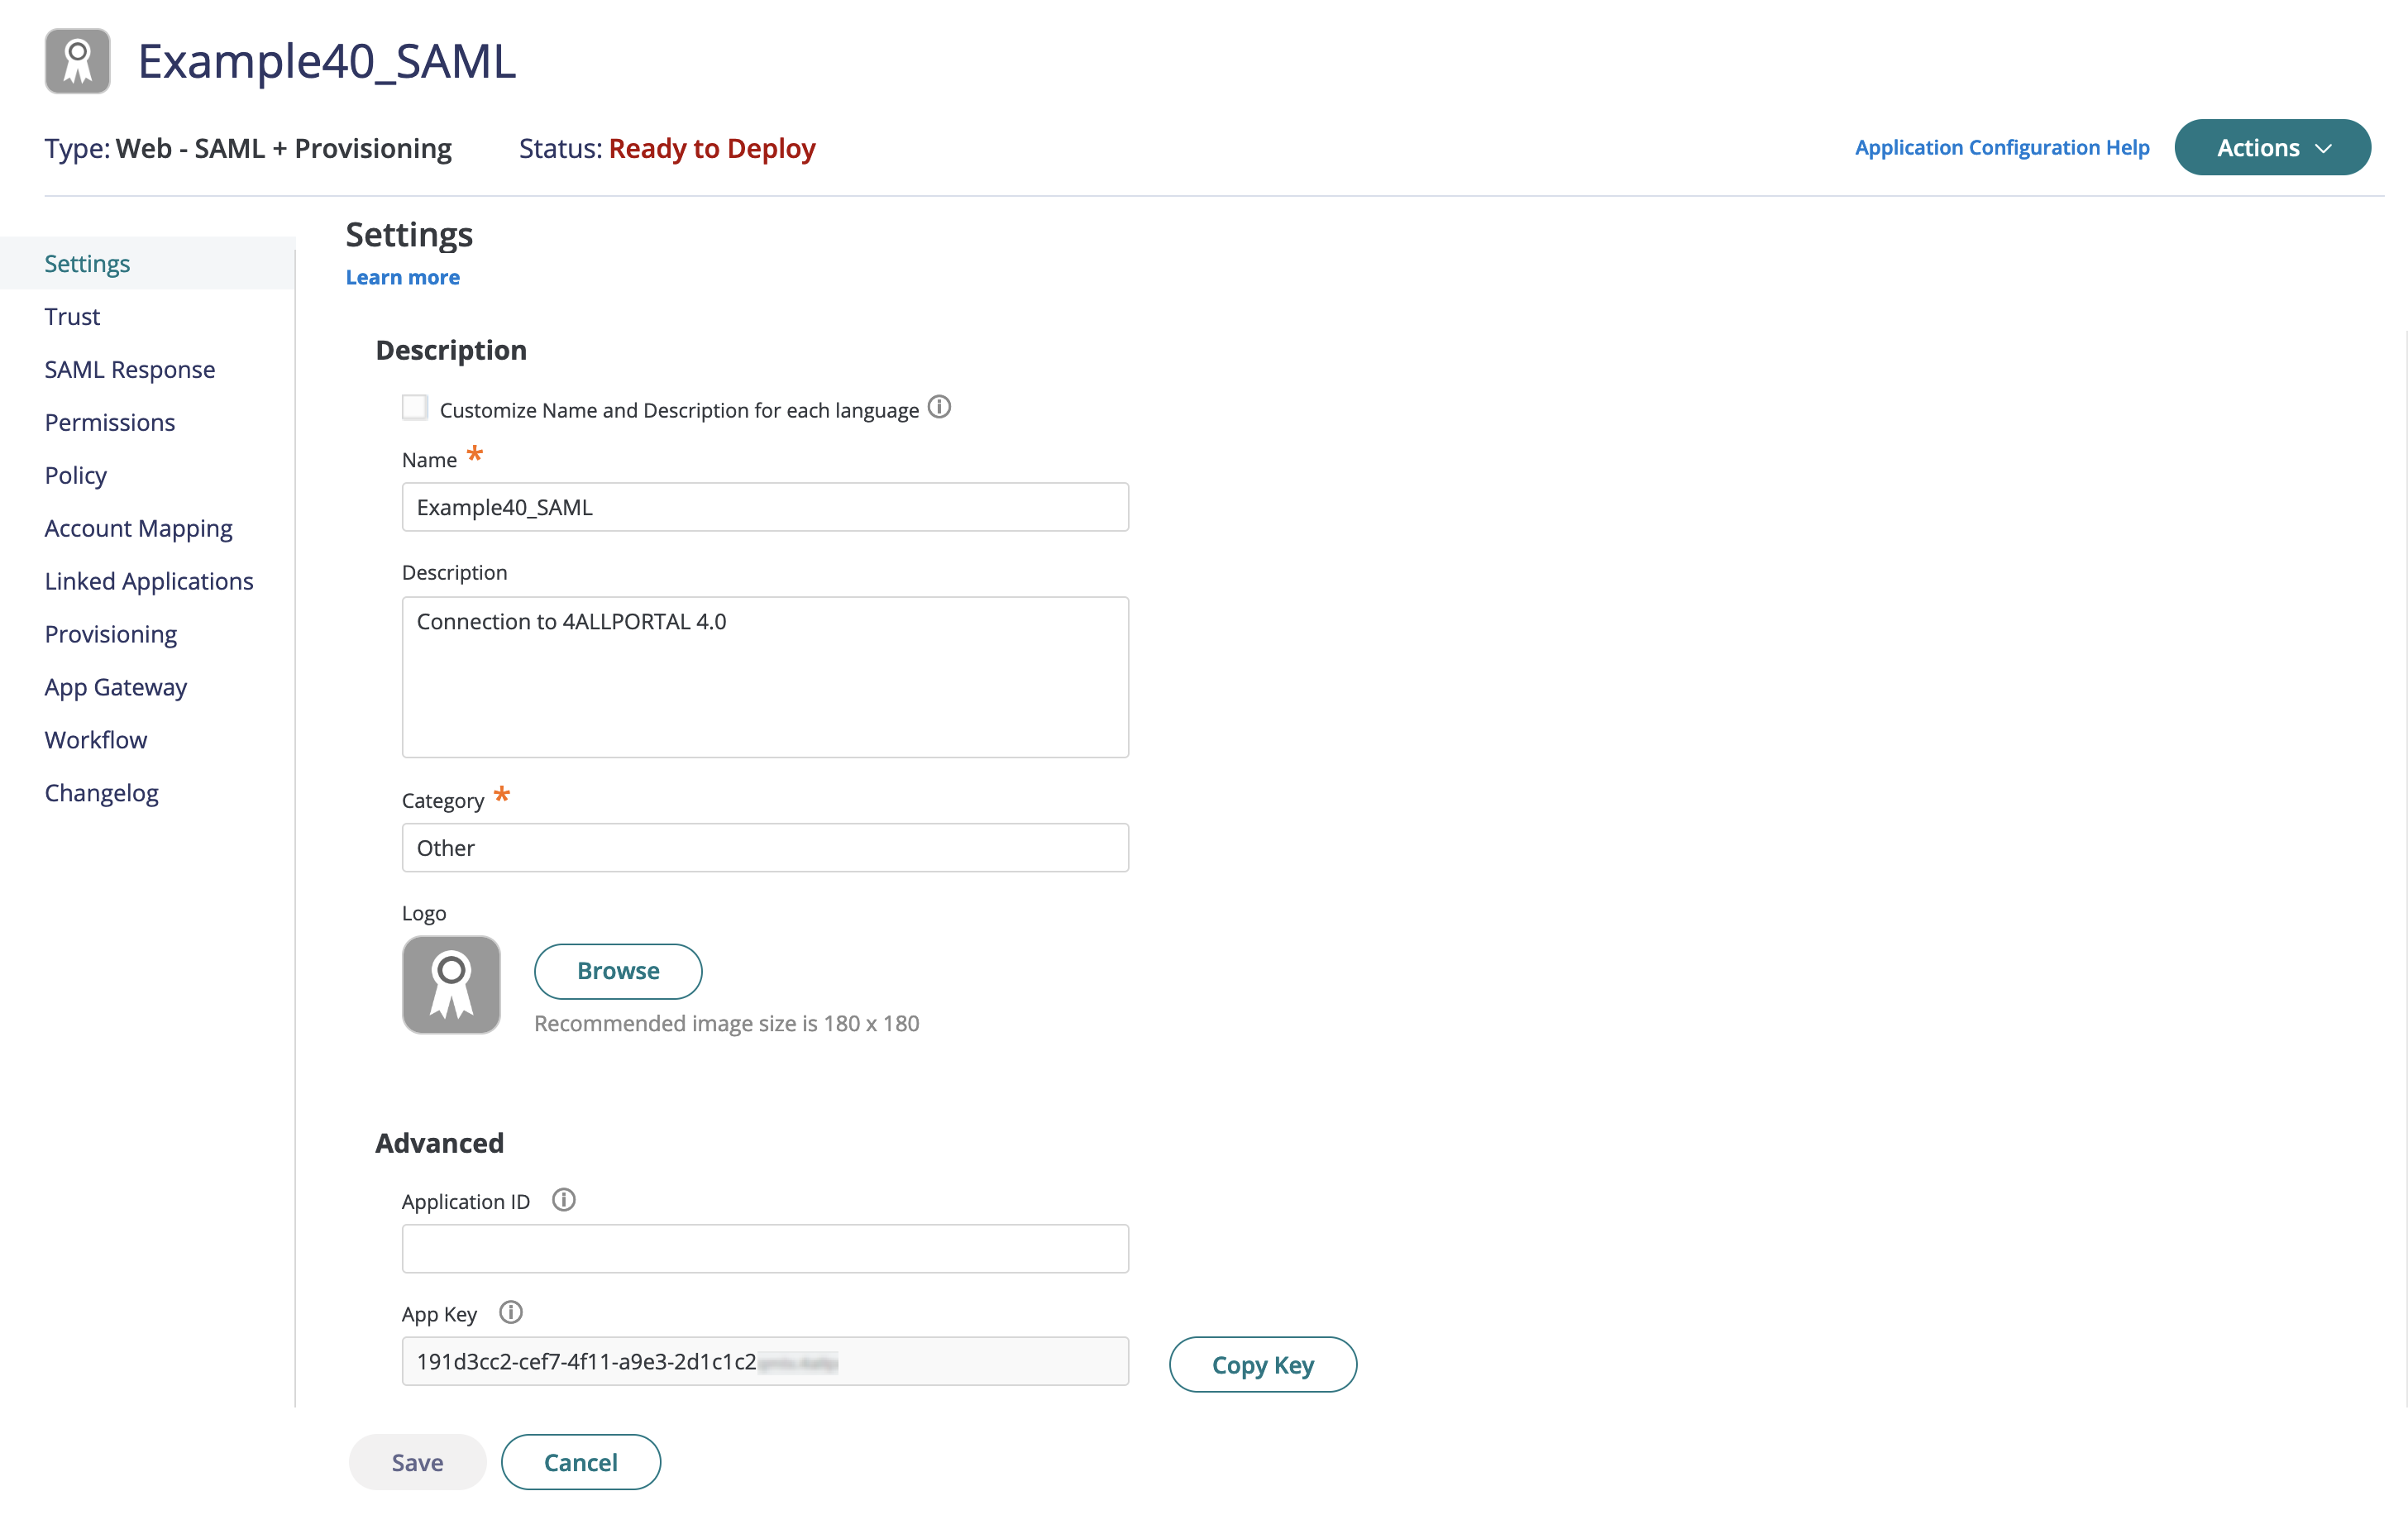Image resolution: width=2408 pixels, height=1515 pixels.
Task: Click the info icon beside Customize Name checkbox
Action: (x=939, y=407)
